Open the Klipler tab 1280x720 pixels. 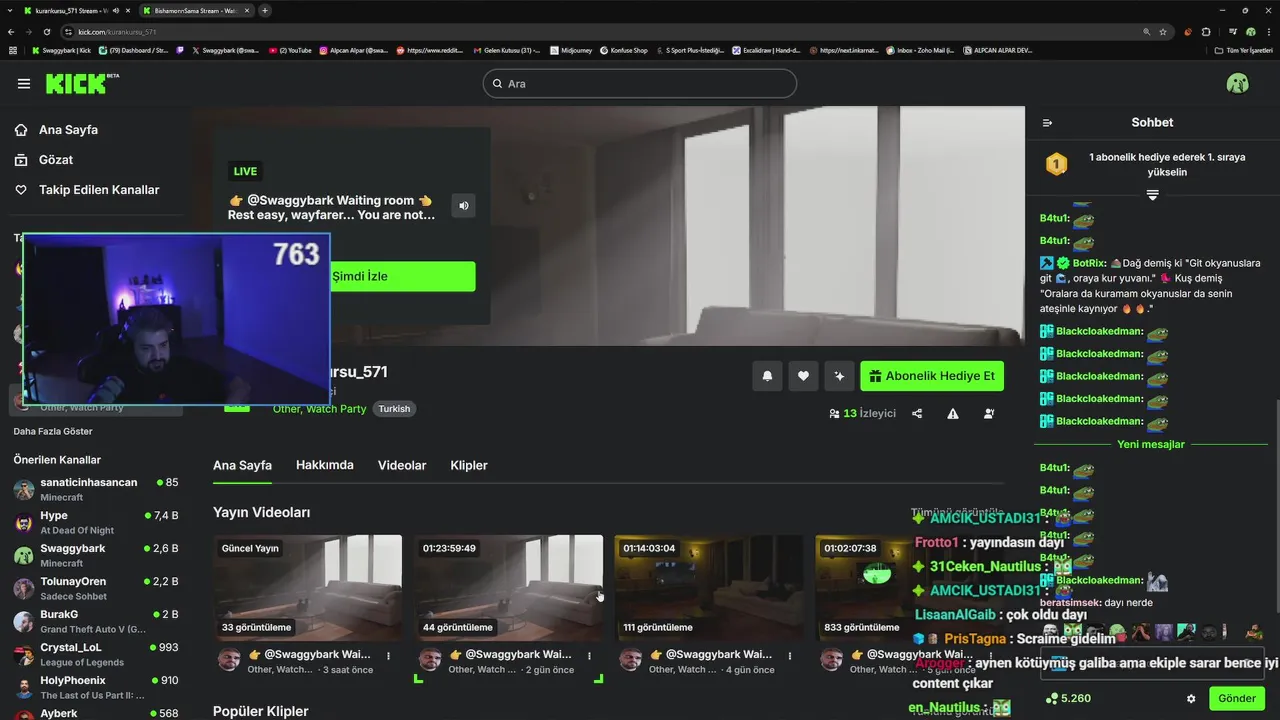pyautogui.click(x=469, y=465)
